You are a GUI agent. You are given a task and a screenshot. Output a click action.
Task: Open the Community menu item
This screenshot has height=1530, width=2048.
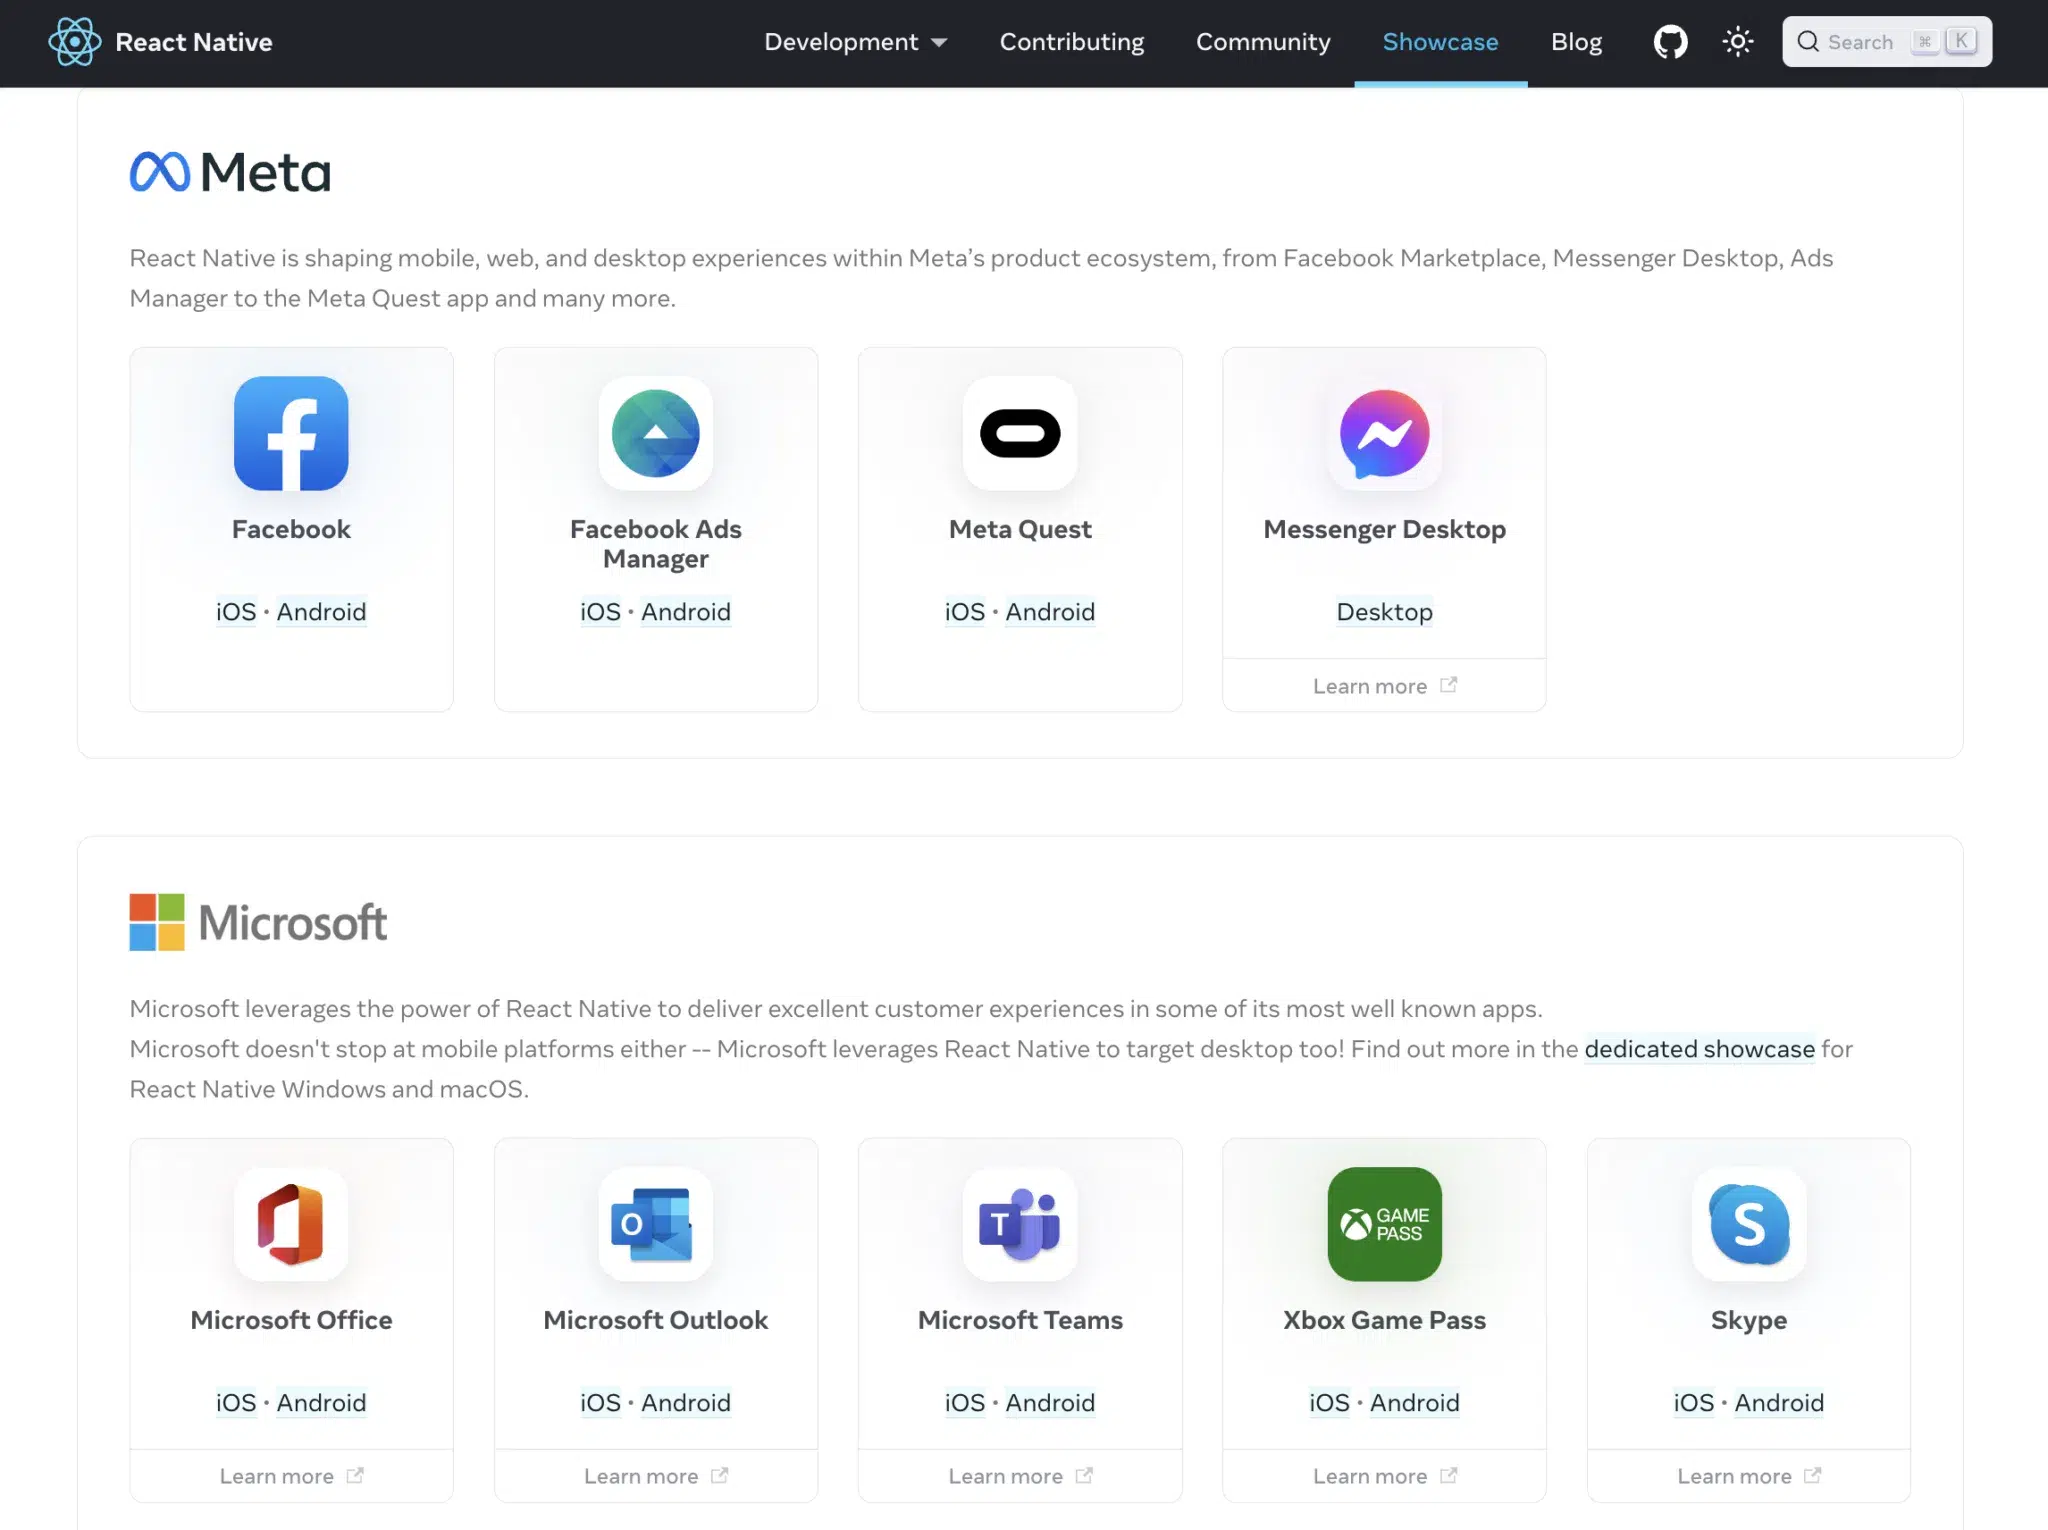(1263, 42)
